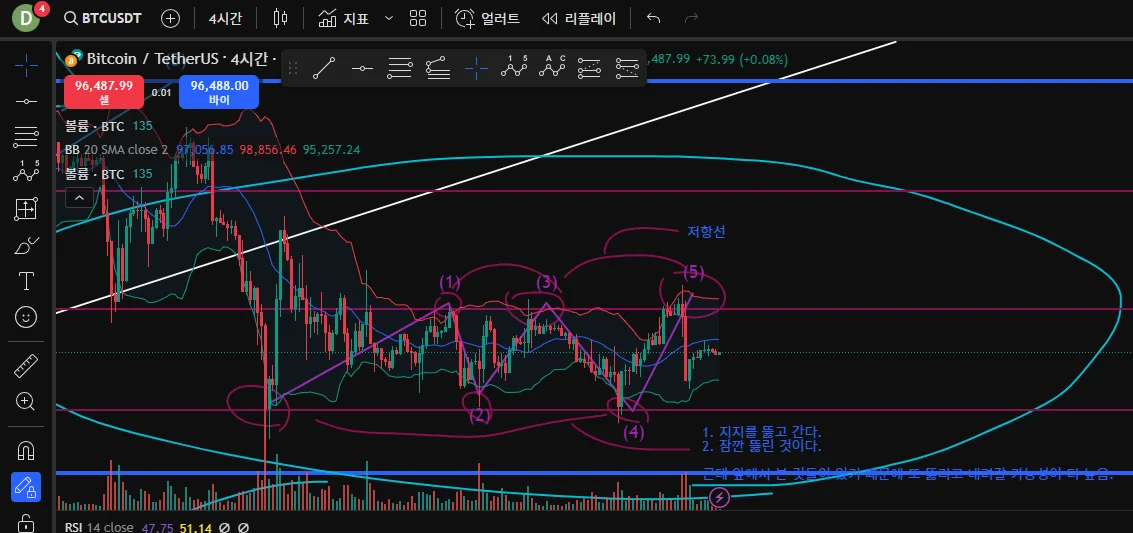Click the (5) wave label on chart
This screenshot has height=533, width=1133.
click(x=694, y=272)
